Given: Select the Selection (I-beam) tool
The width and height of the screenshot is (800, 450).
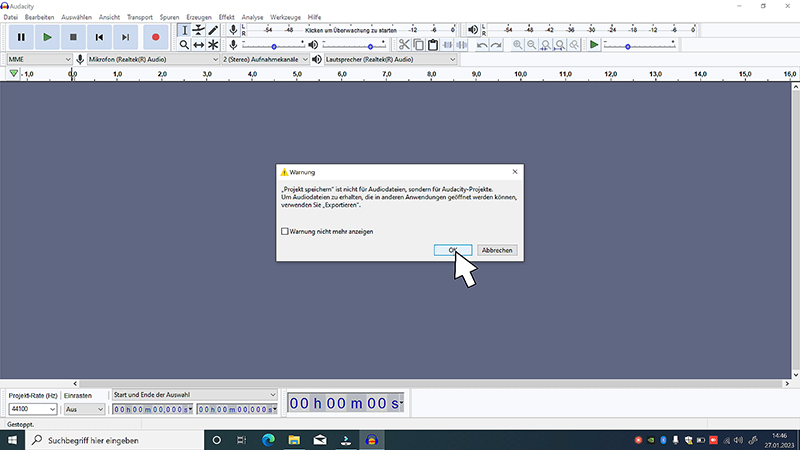Looking at the screenshot, I should [184, 30].
